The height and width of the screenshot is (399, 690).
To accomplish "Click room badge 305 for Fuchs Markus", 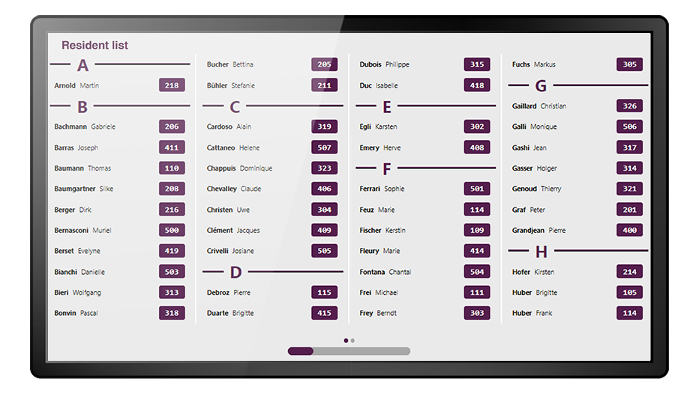I will coord(630,65).
